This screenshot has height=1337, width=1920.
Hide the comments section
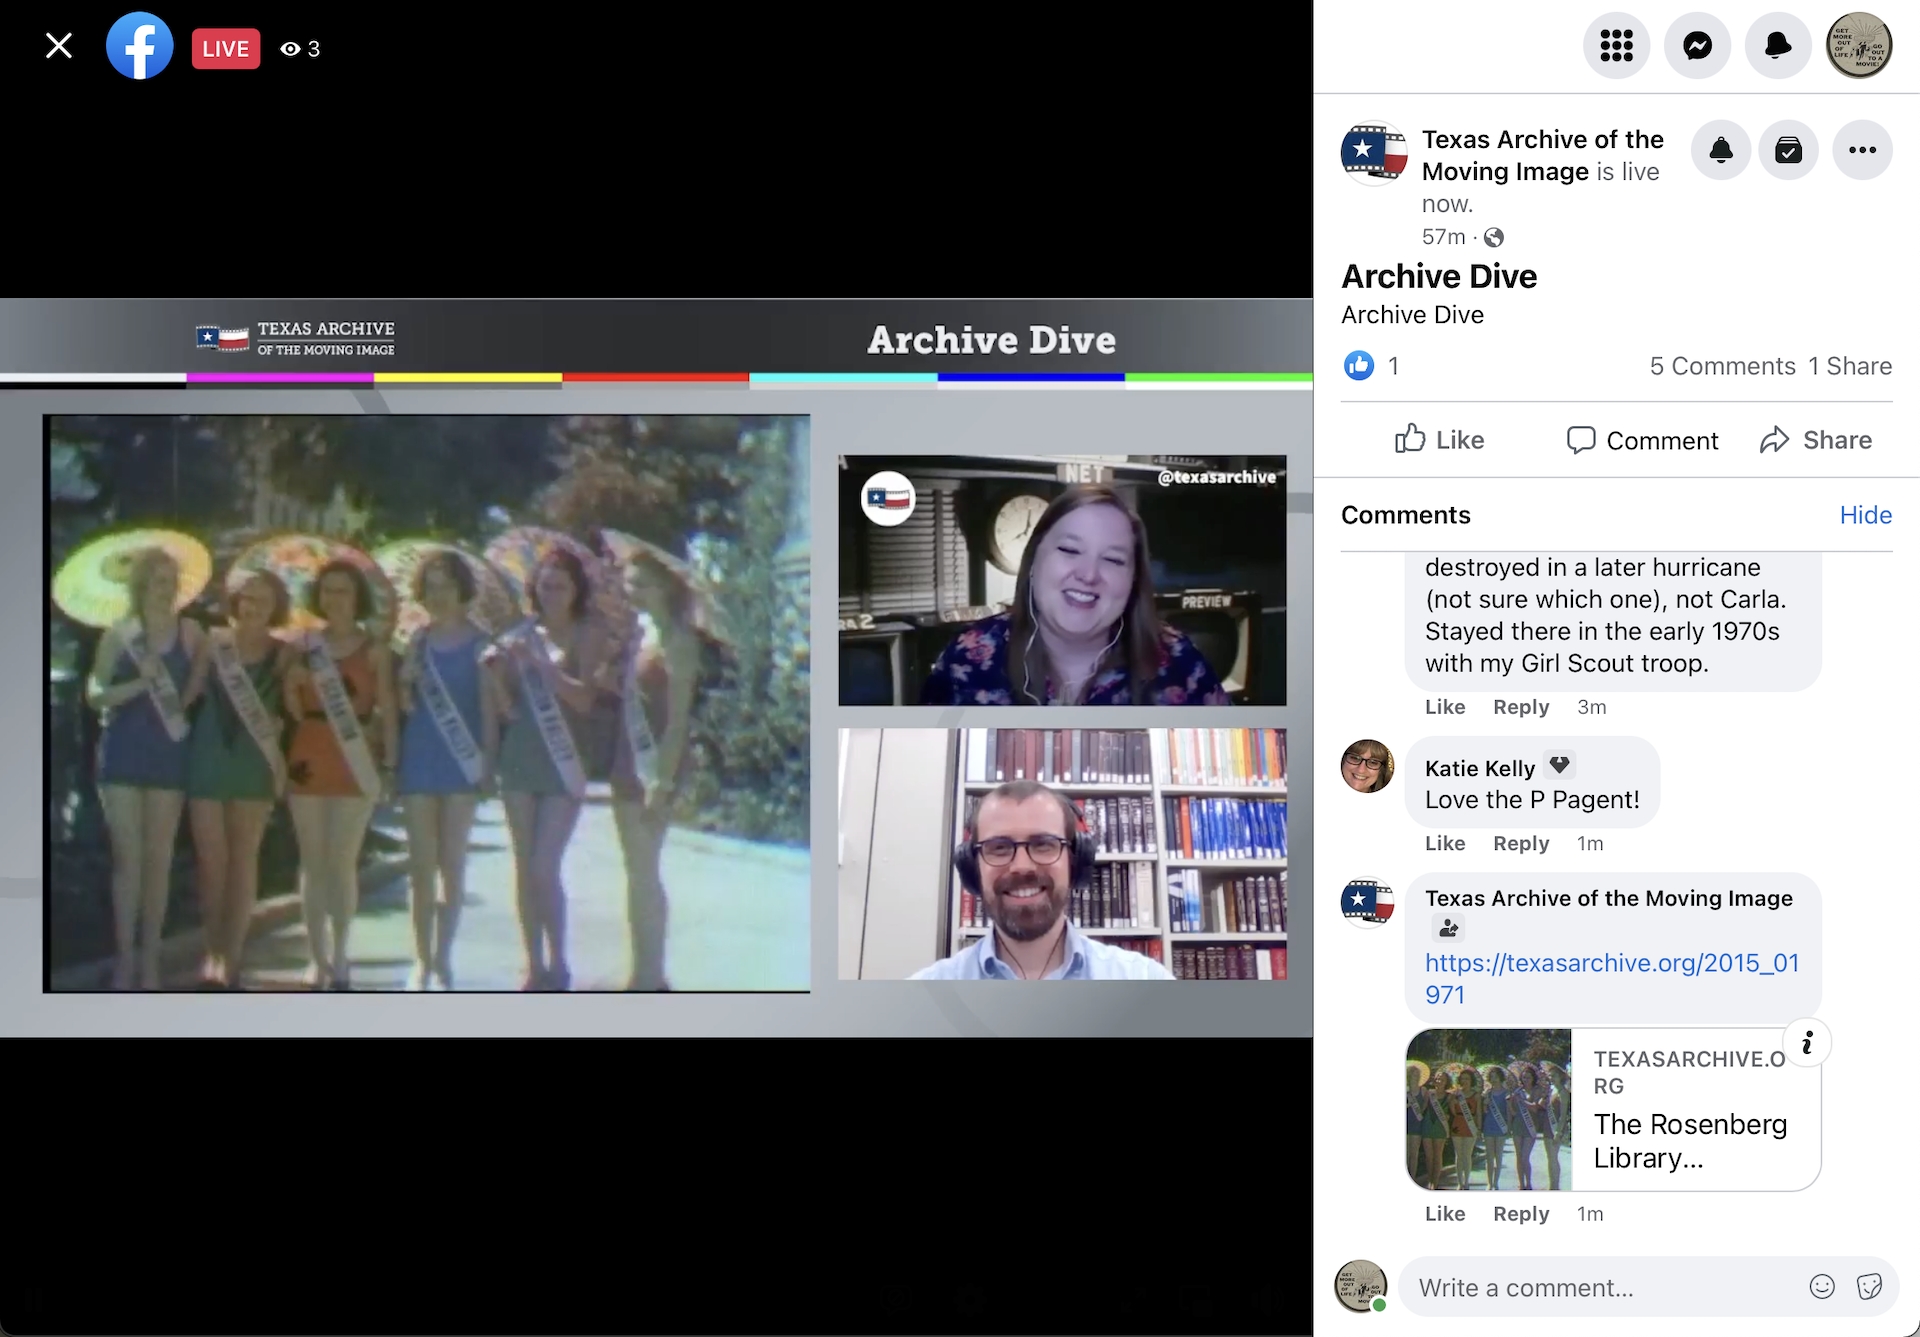point(1865,515)
